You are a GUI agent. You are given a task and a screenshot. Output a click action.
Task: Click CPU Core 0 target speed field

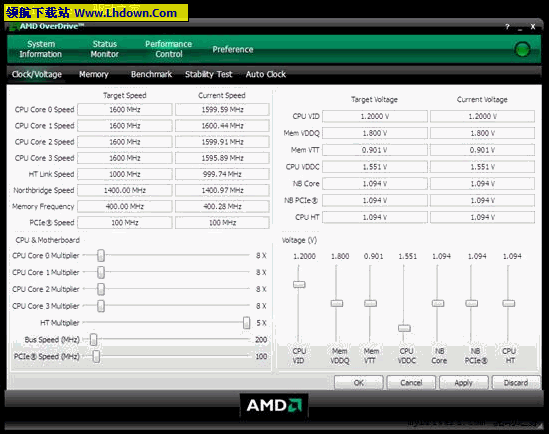pos(125,110)
